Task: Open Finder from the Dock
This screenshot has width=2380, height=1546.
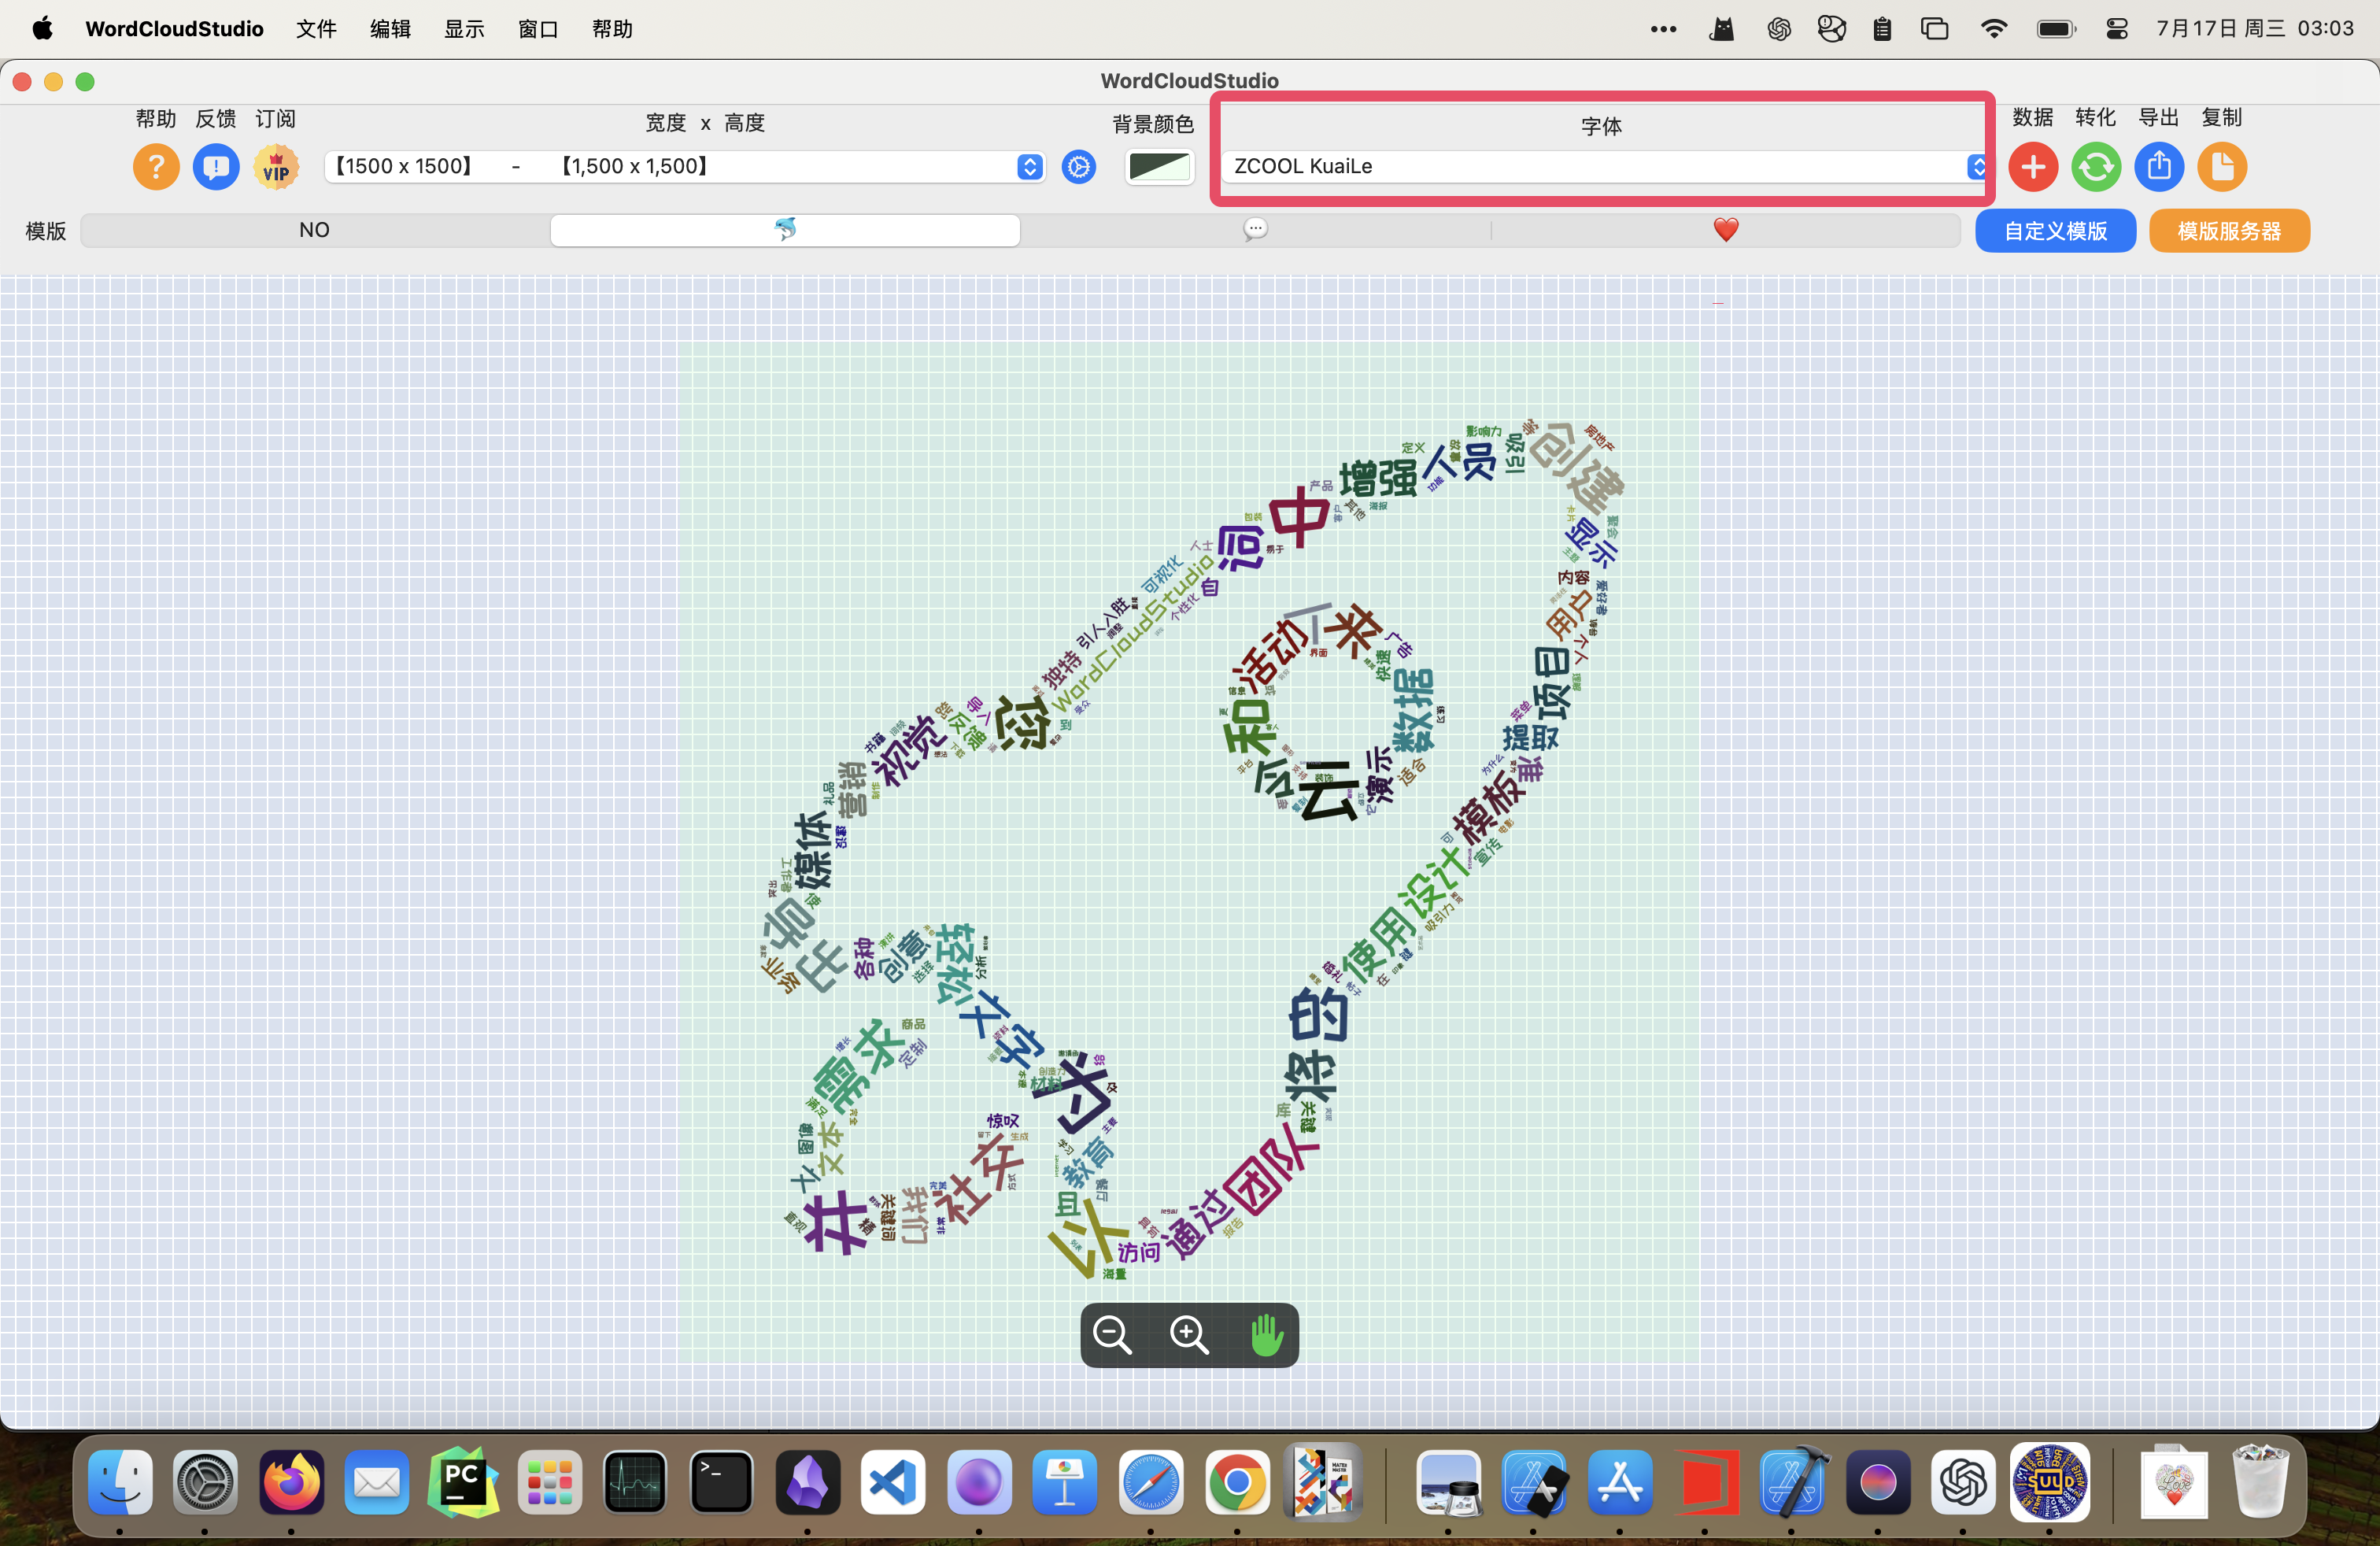Action: point(120,1482)
